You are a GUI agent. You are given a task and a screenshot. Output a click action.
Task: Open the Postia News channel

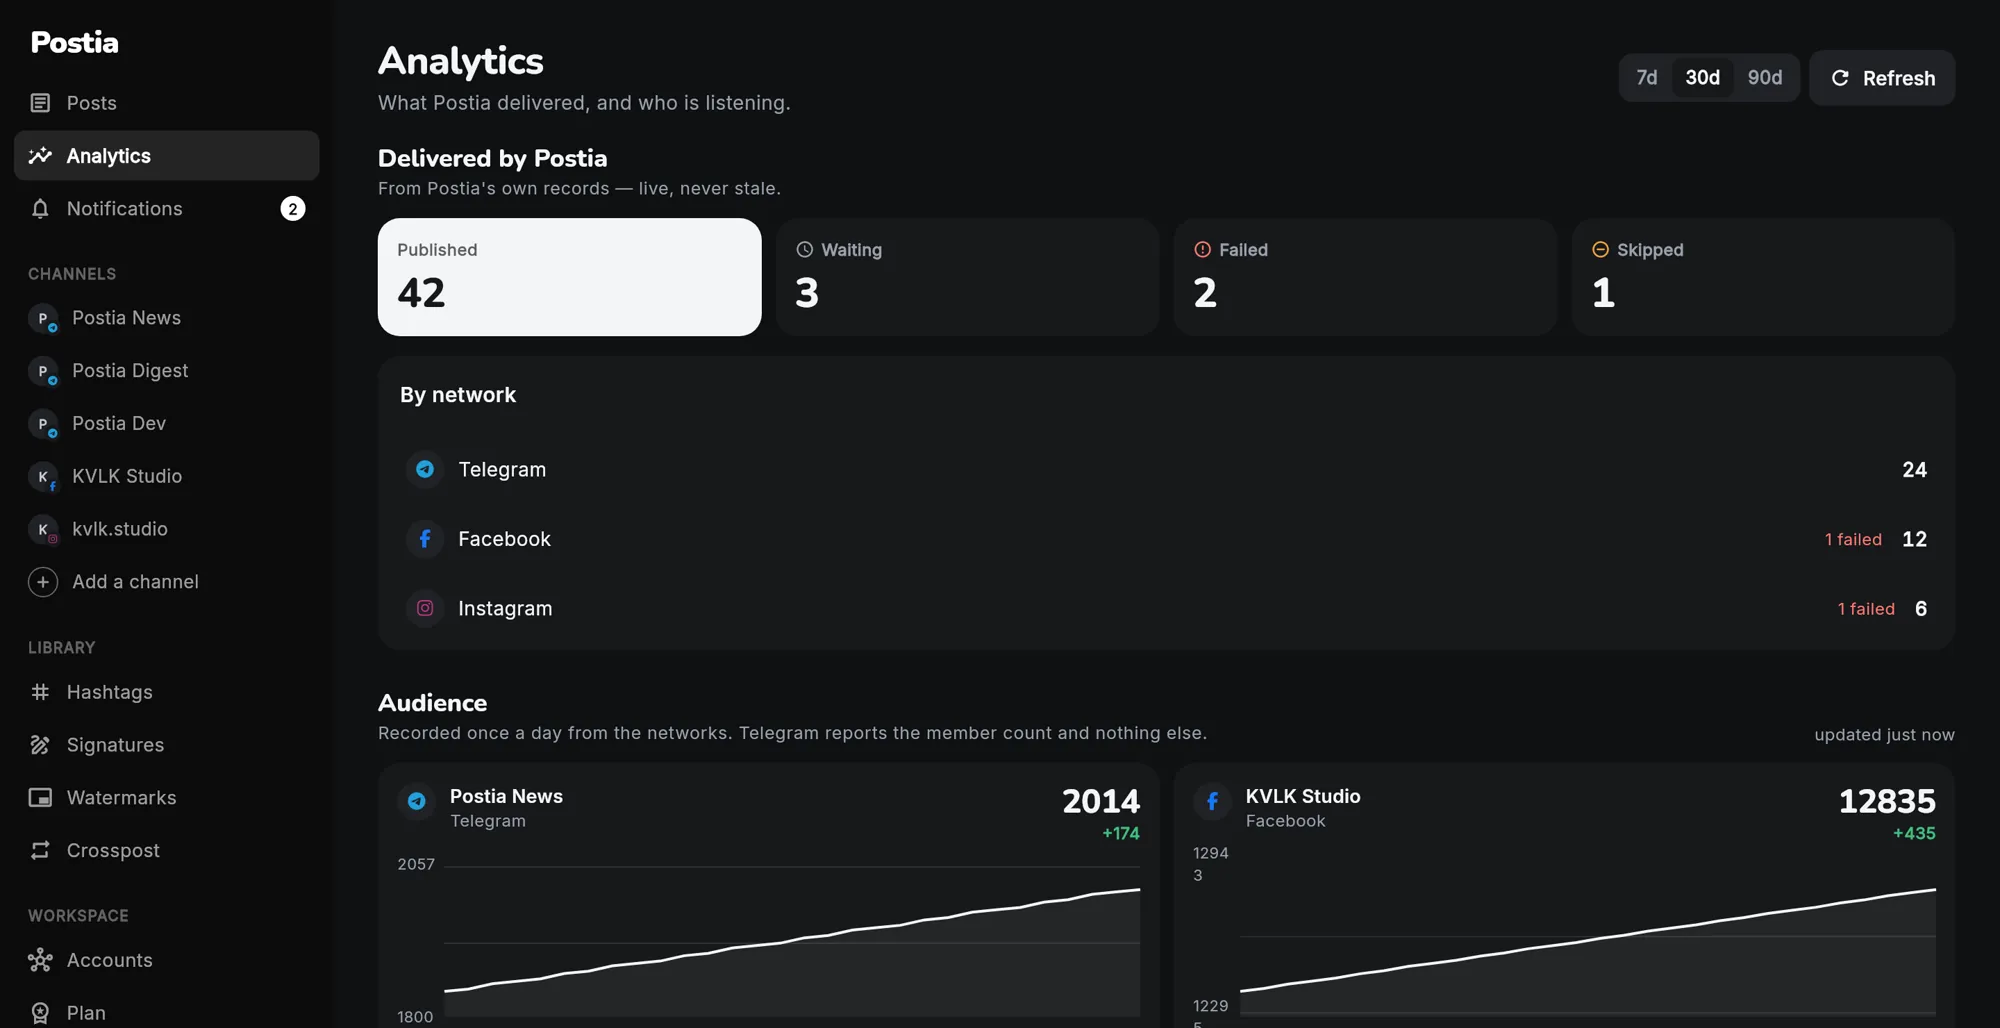(x=167, y=318)
